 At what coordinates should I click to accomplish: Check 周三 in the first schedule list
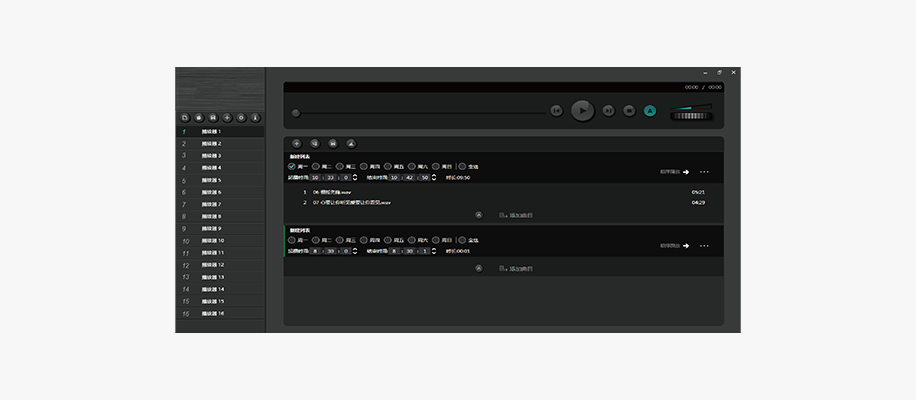point(341,166)
